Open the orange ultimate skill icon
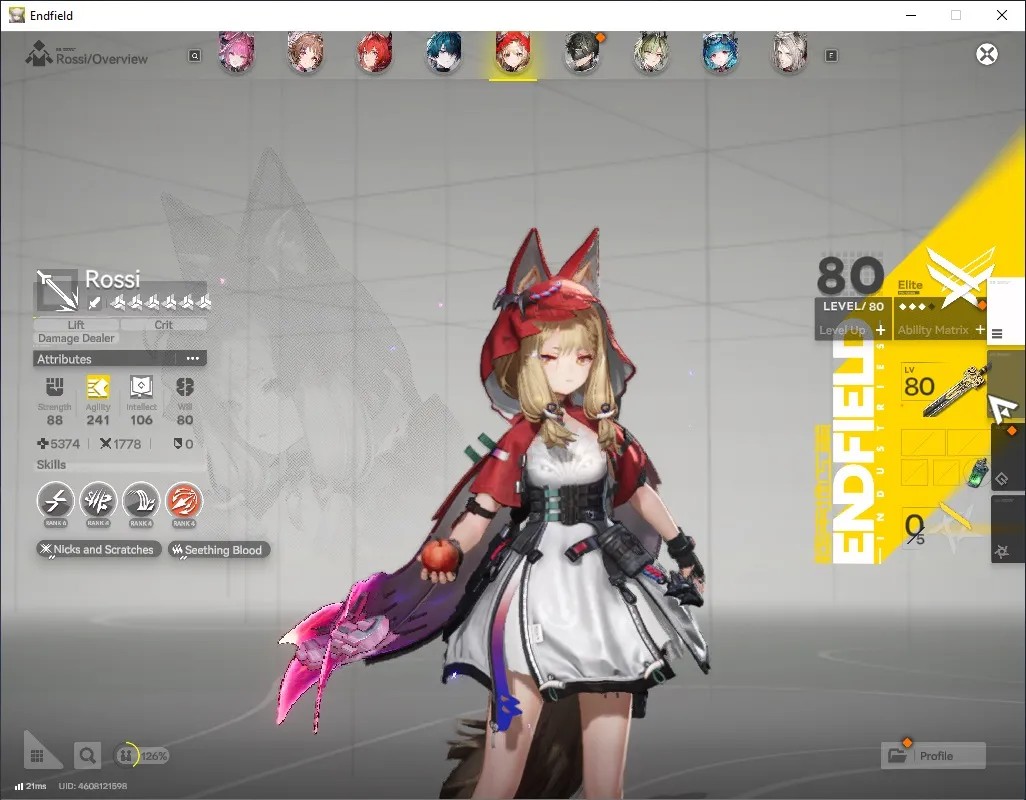This screenshot has height=800, width=1026. click(x=184, y=501)
